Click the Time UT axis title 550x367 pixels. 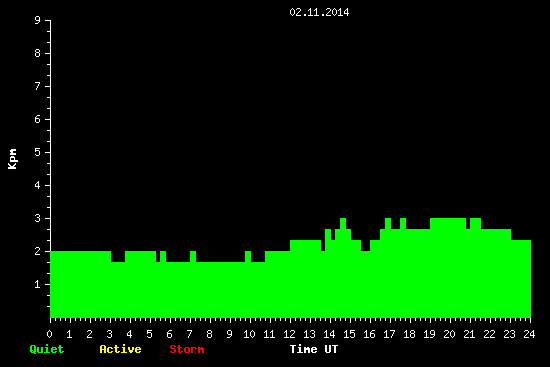[314, 349]
